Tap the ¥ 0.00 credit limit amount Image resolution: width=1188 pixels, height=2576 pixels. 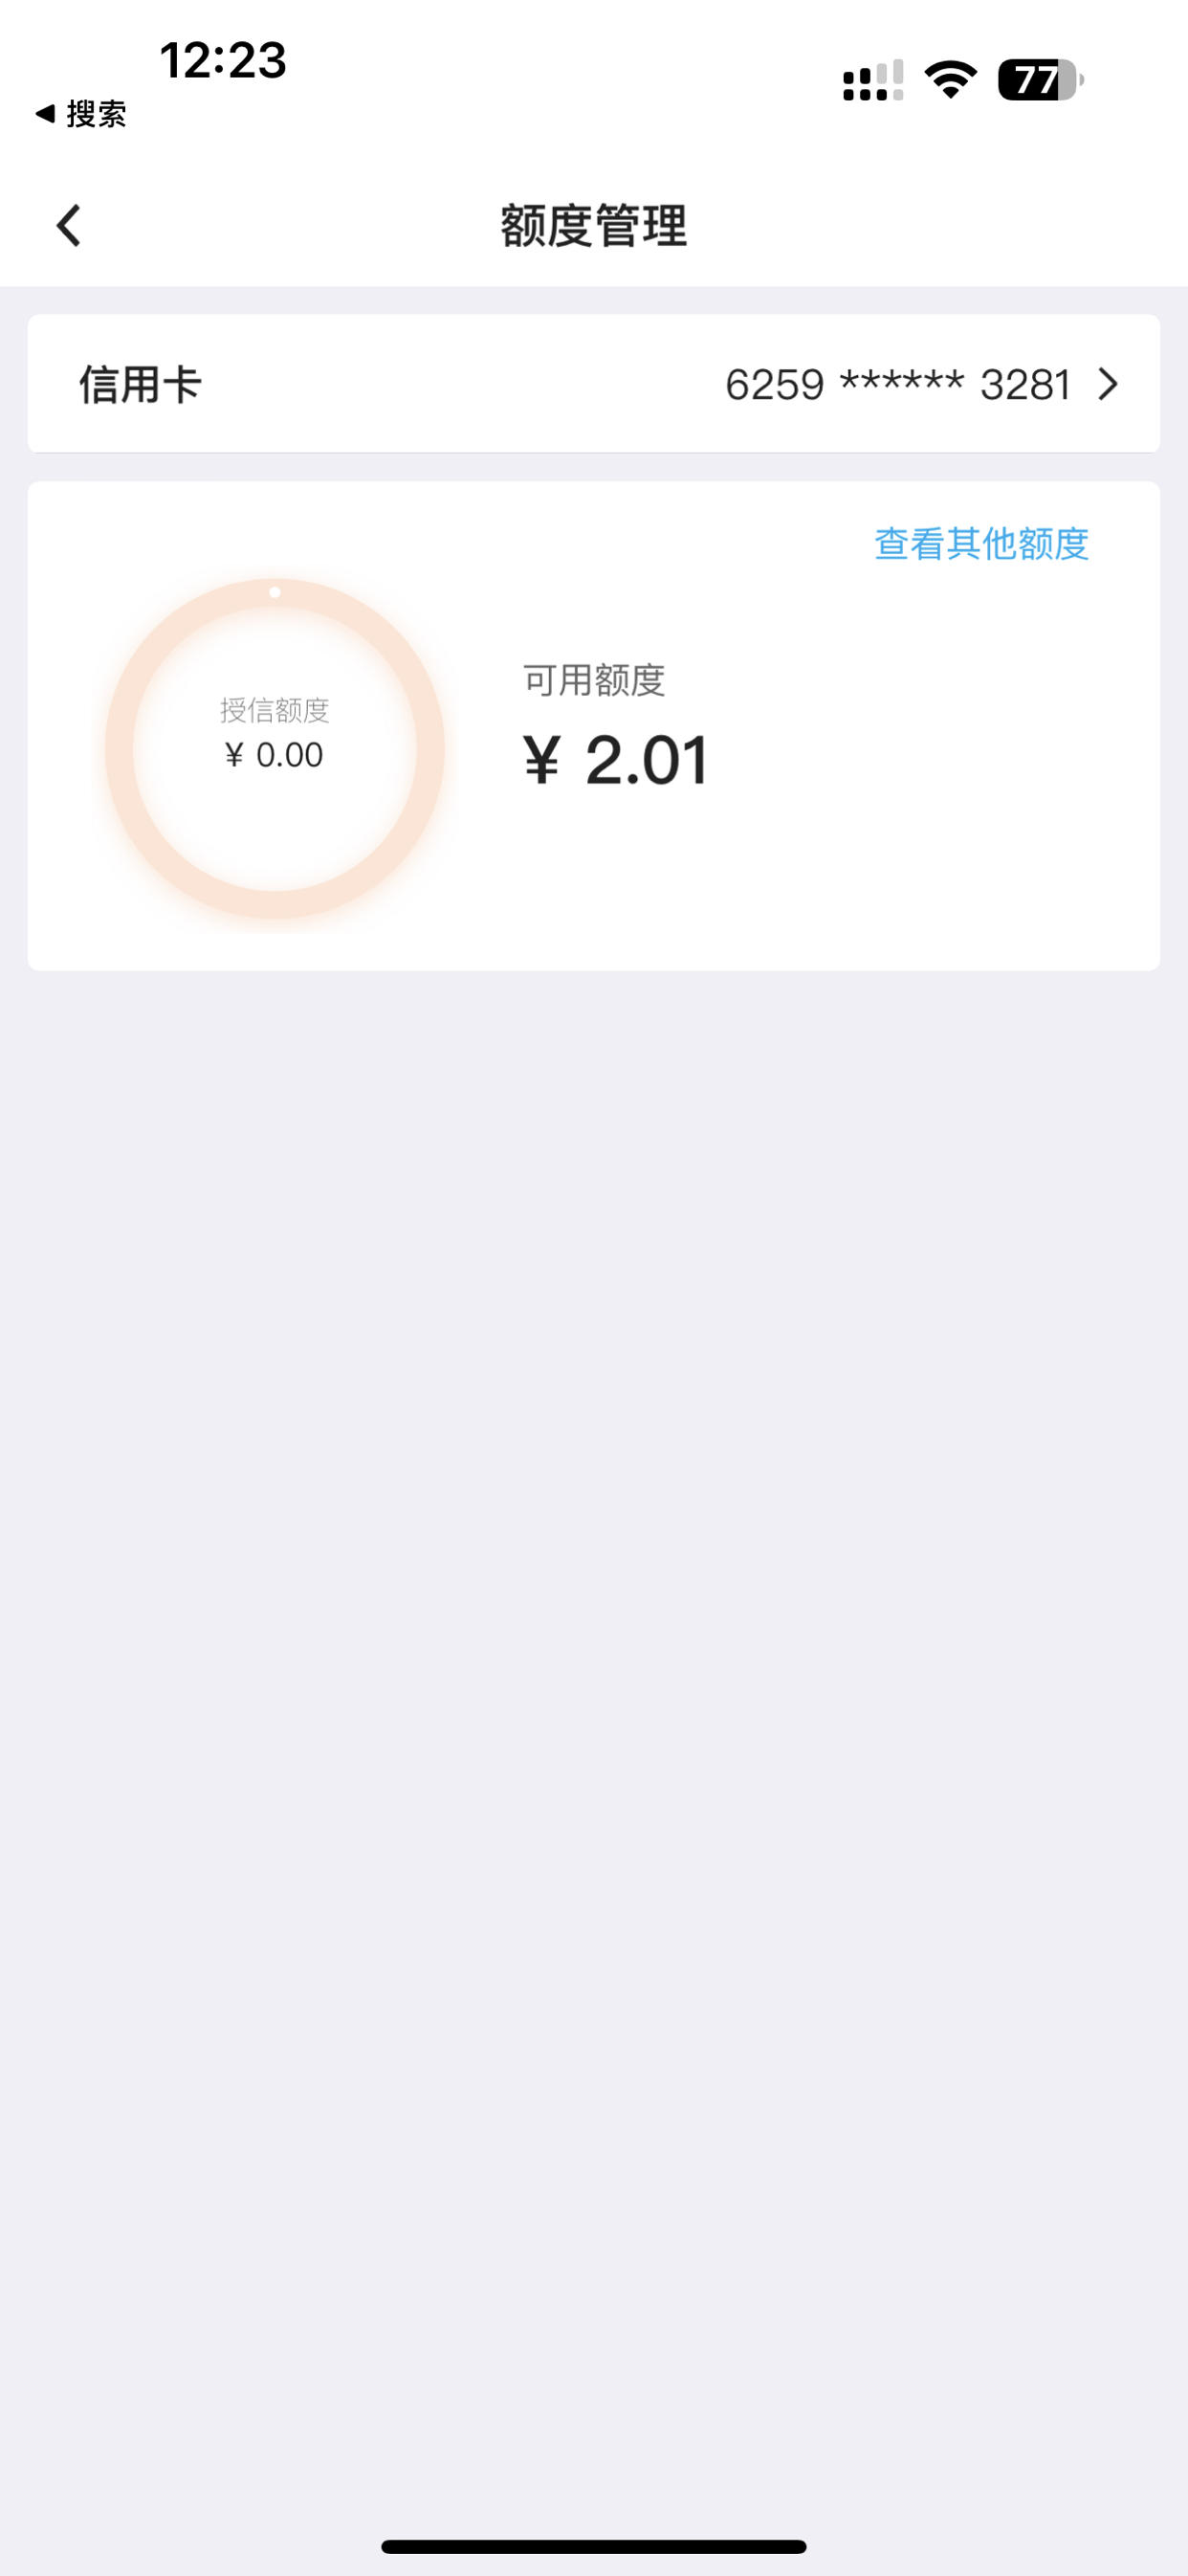click(x=274, y=755)
